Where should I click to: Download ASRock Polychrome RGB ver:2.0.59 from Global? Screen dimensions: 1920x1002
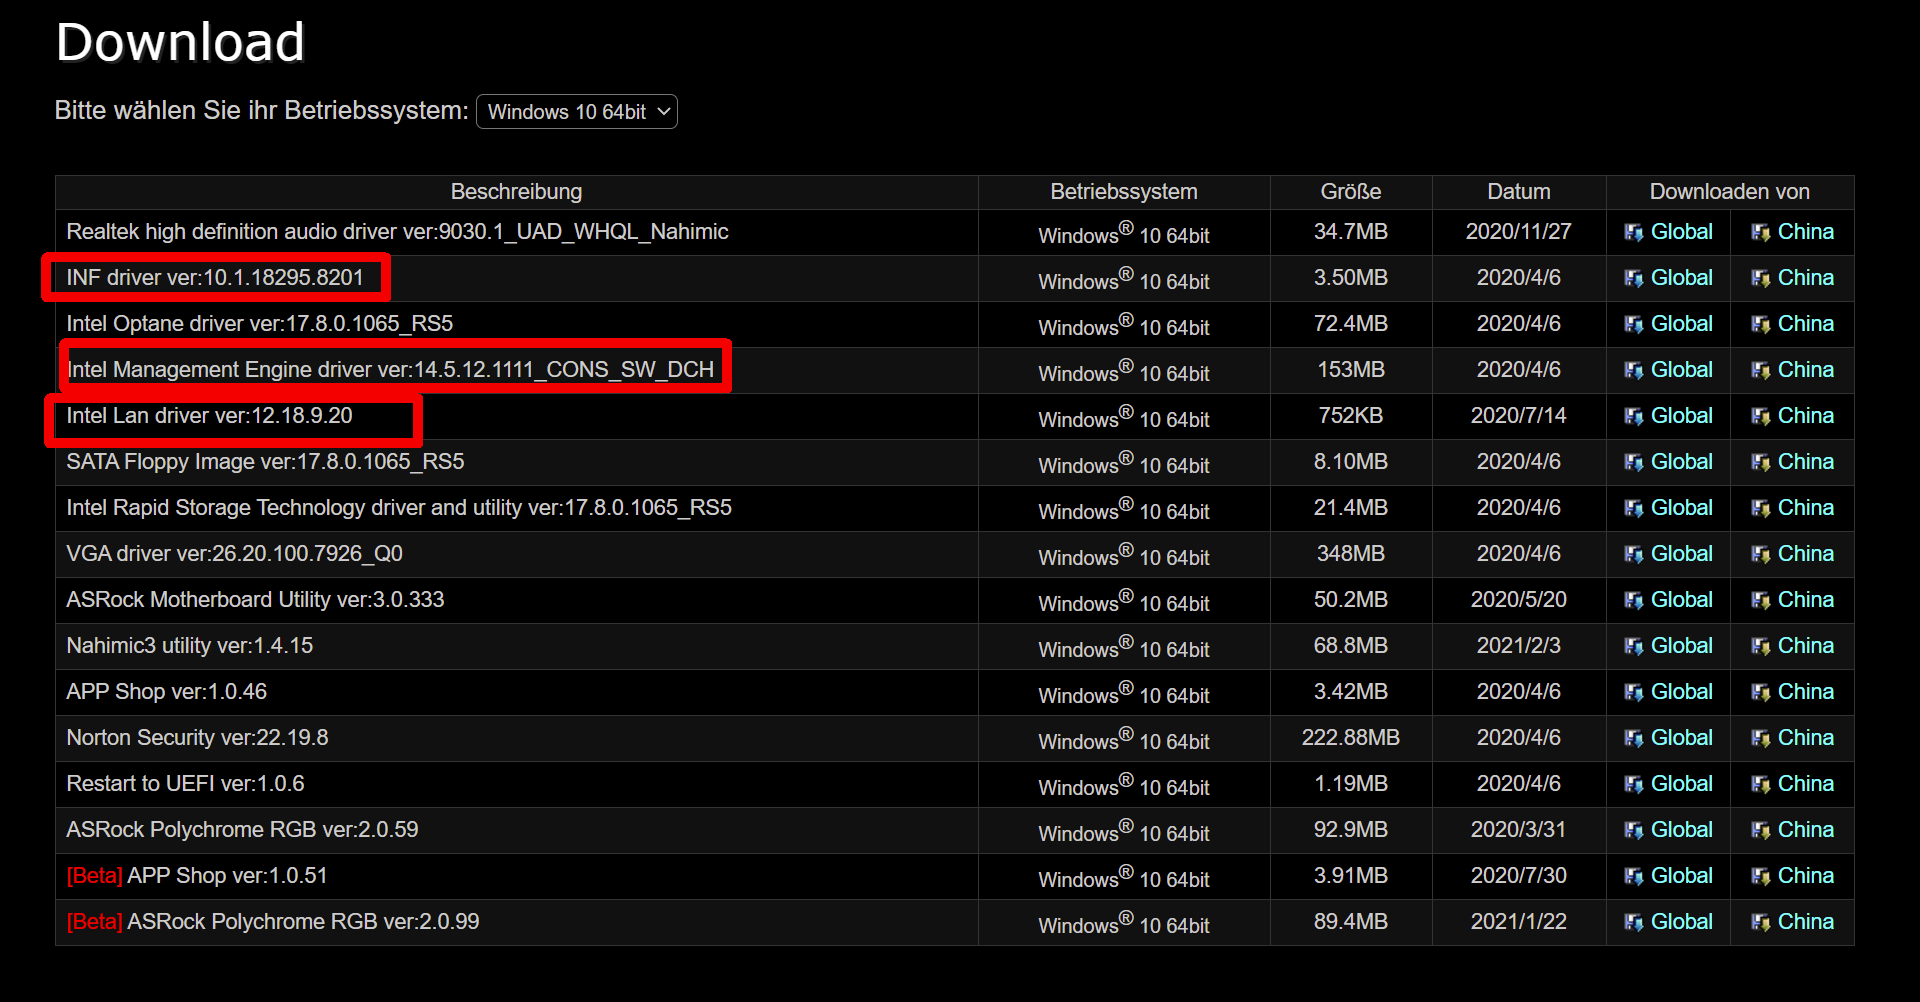click(1681, 830)
